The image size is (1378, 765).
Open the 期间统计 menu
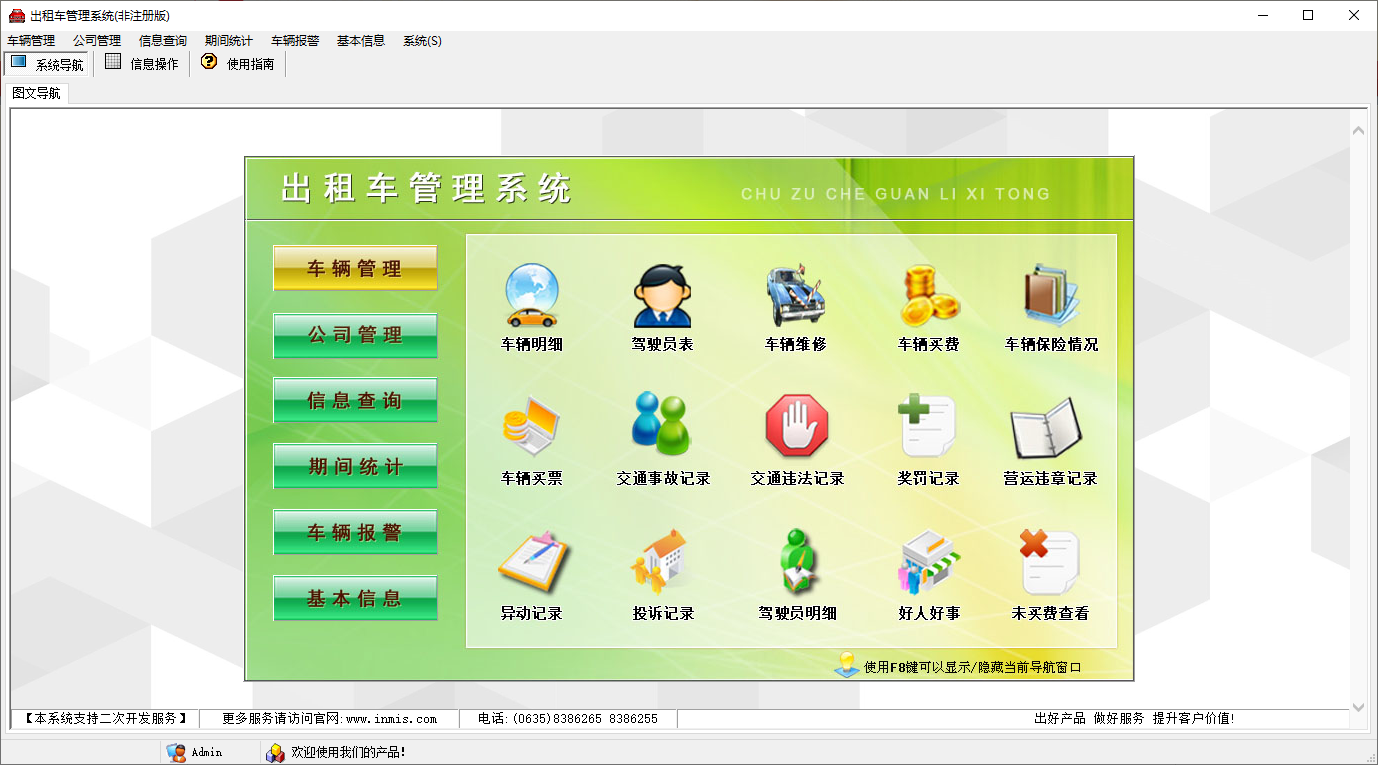tap(229, 41)
